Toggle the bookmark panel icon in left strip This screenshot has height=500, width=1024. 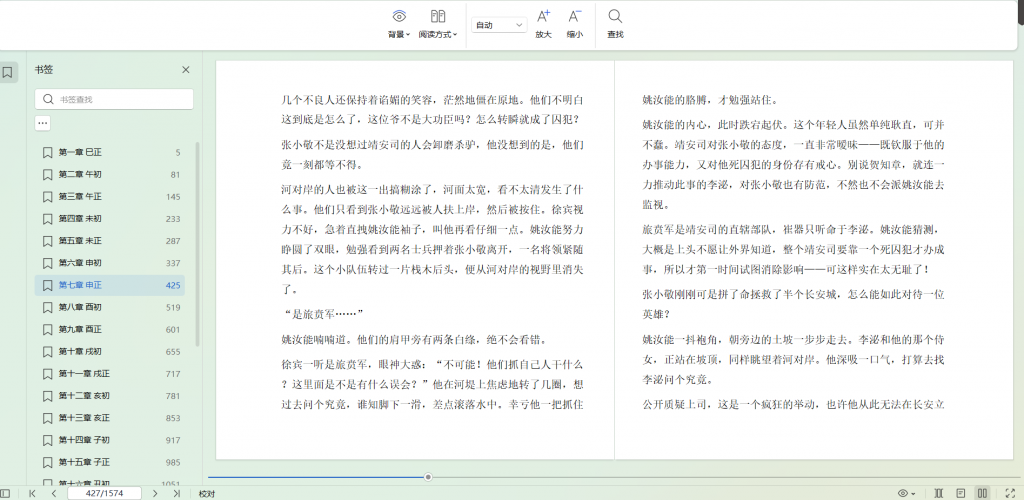[7, 72]
